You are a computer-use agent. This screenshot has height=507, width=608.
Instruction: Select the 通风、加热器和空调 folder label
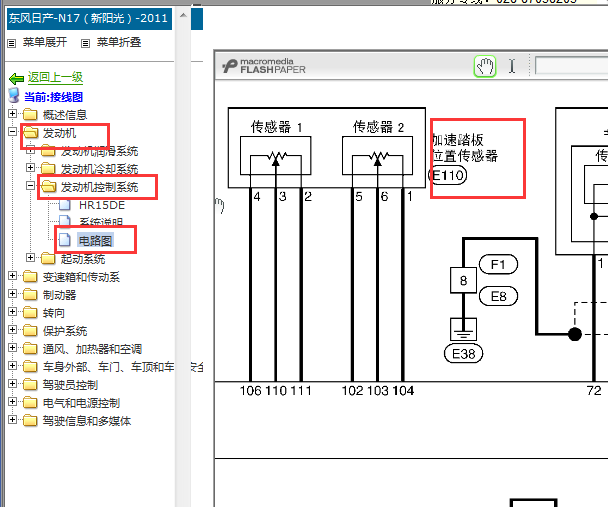pyautogui.click(x=92, y=349)
